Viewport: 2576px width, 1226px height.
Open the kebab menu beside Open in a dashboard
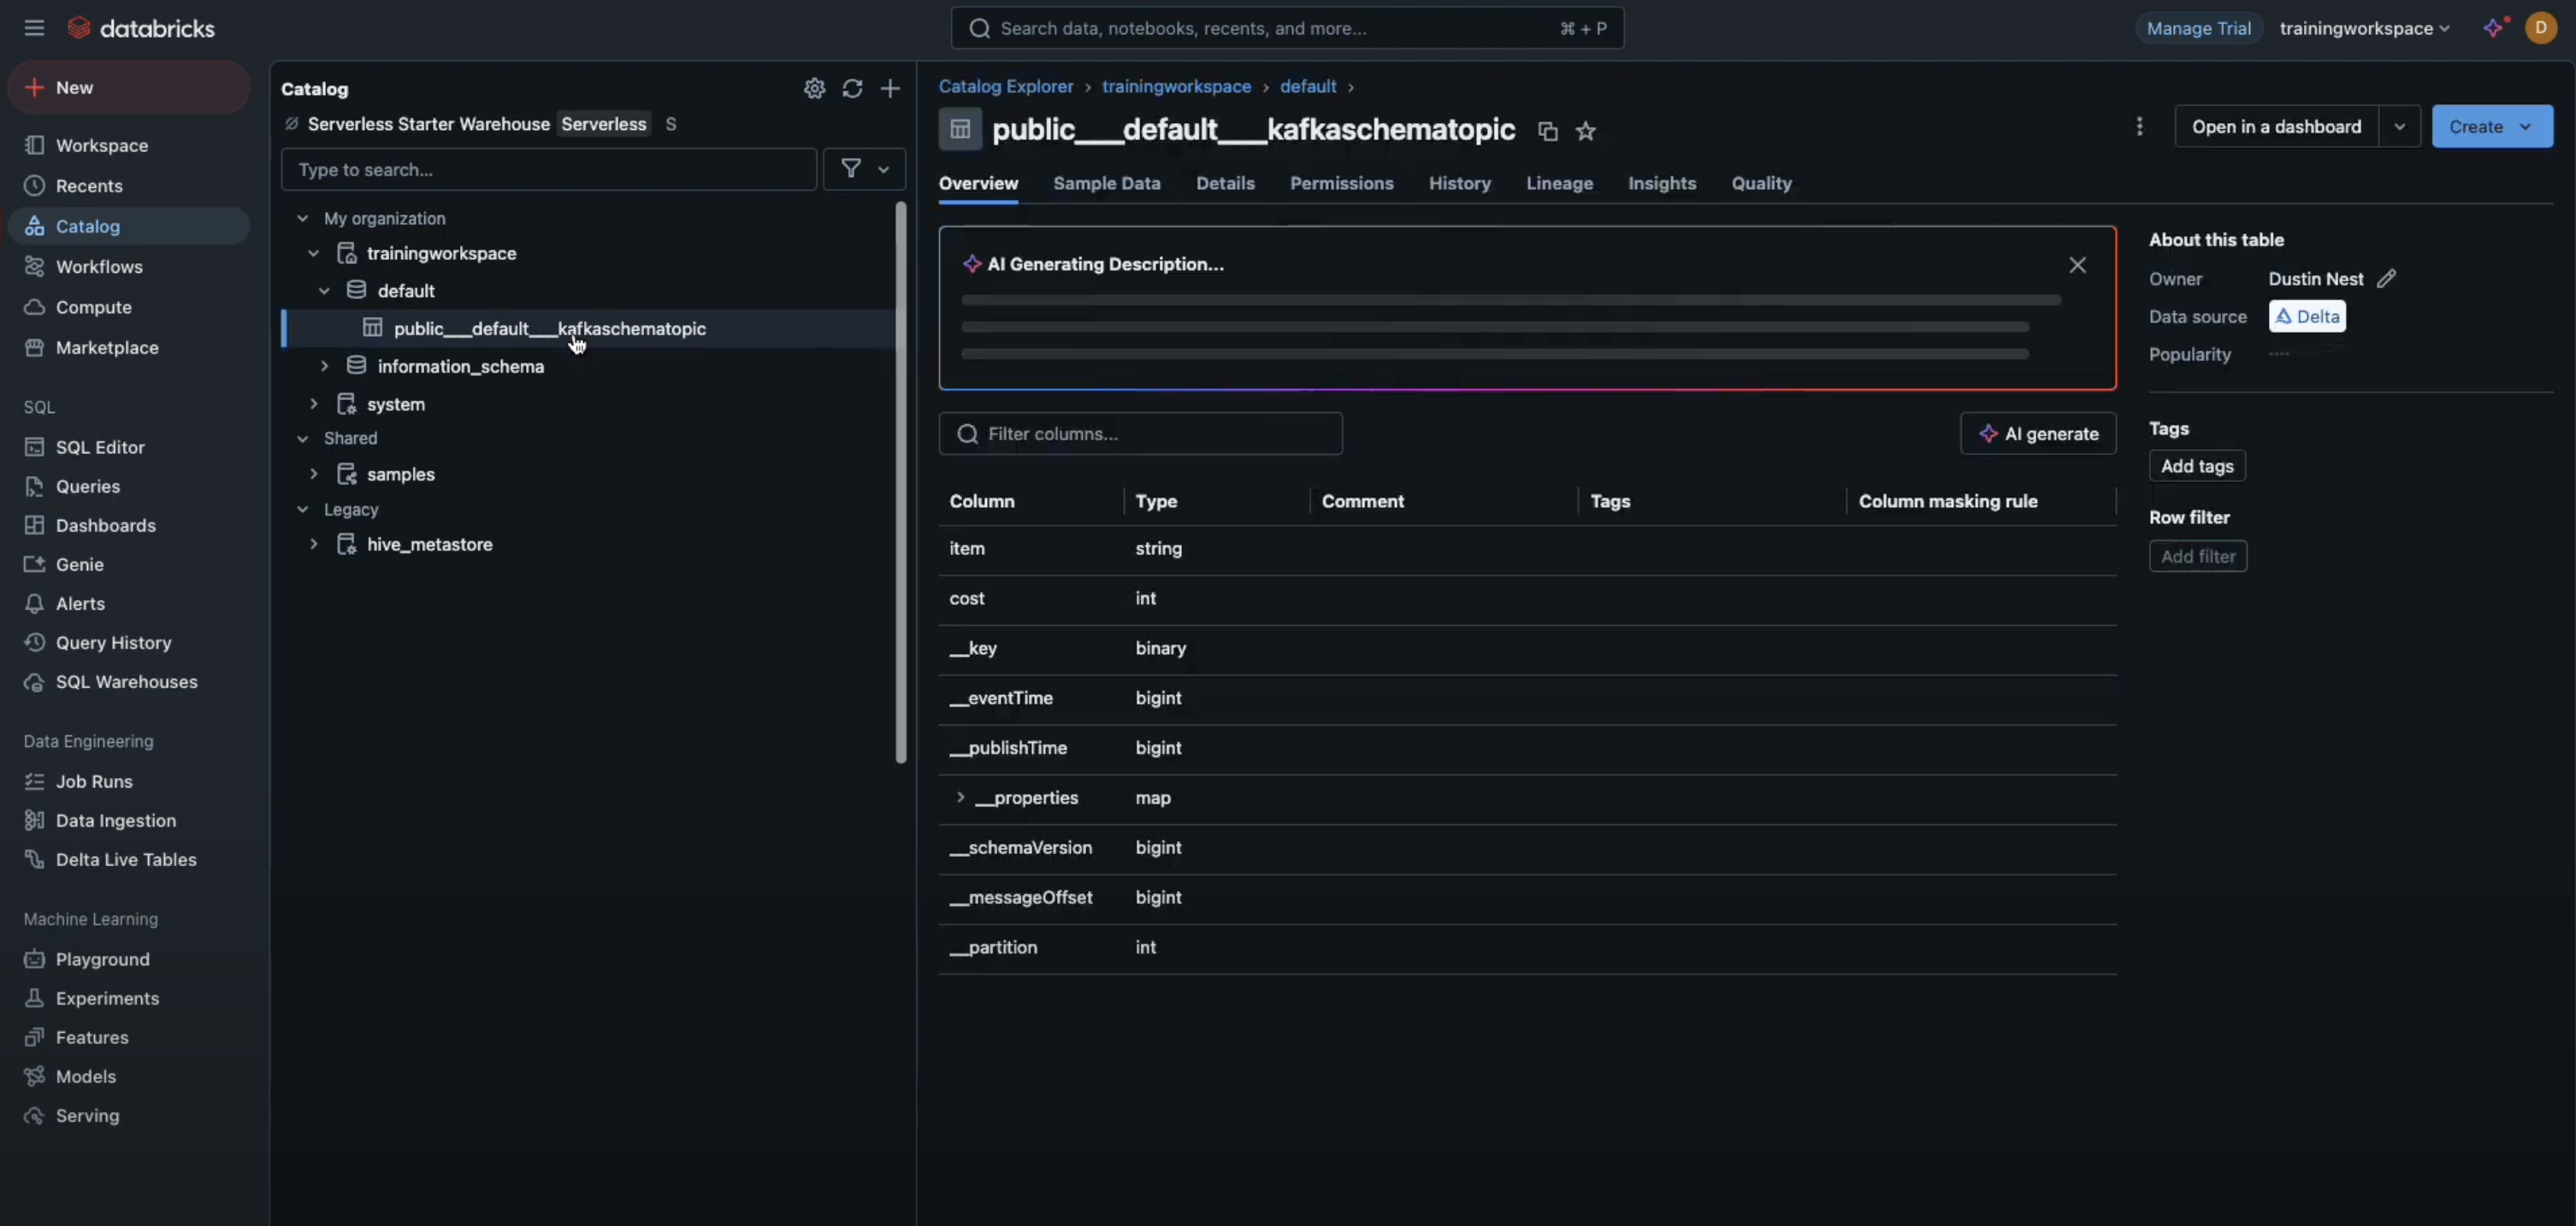2140,126
